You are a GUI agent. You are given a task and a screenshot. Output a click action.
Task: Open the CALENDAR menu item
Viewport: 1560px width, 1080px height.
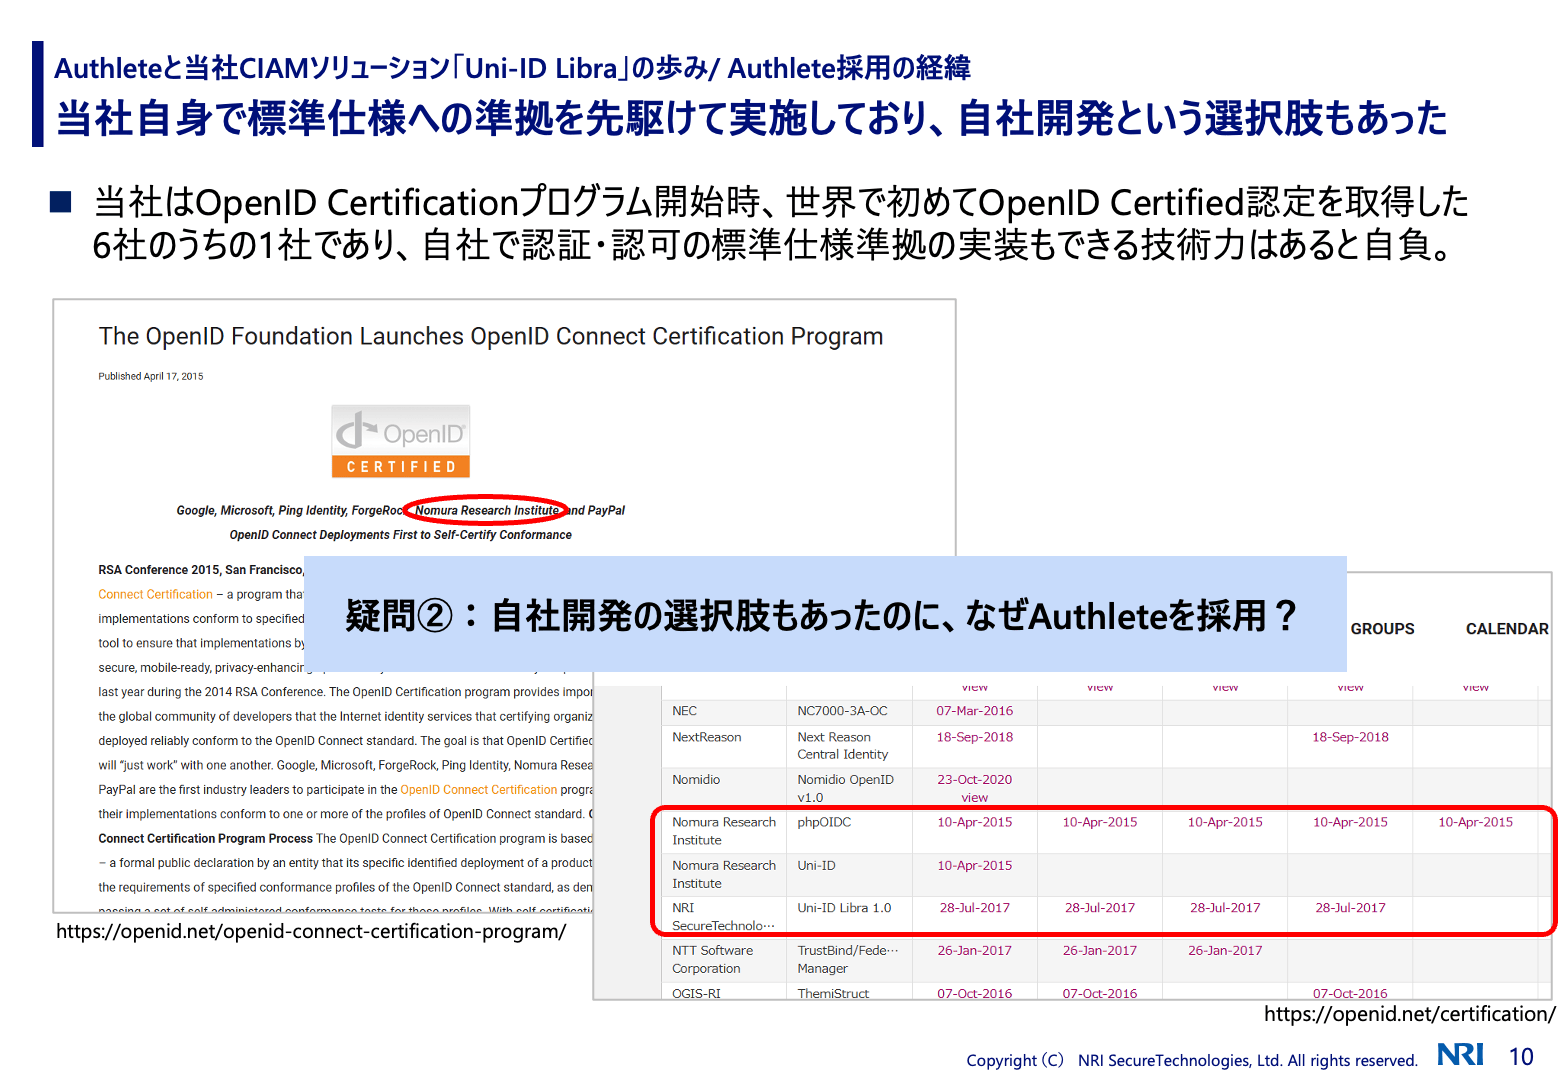[1507, 629]
